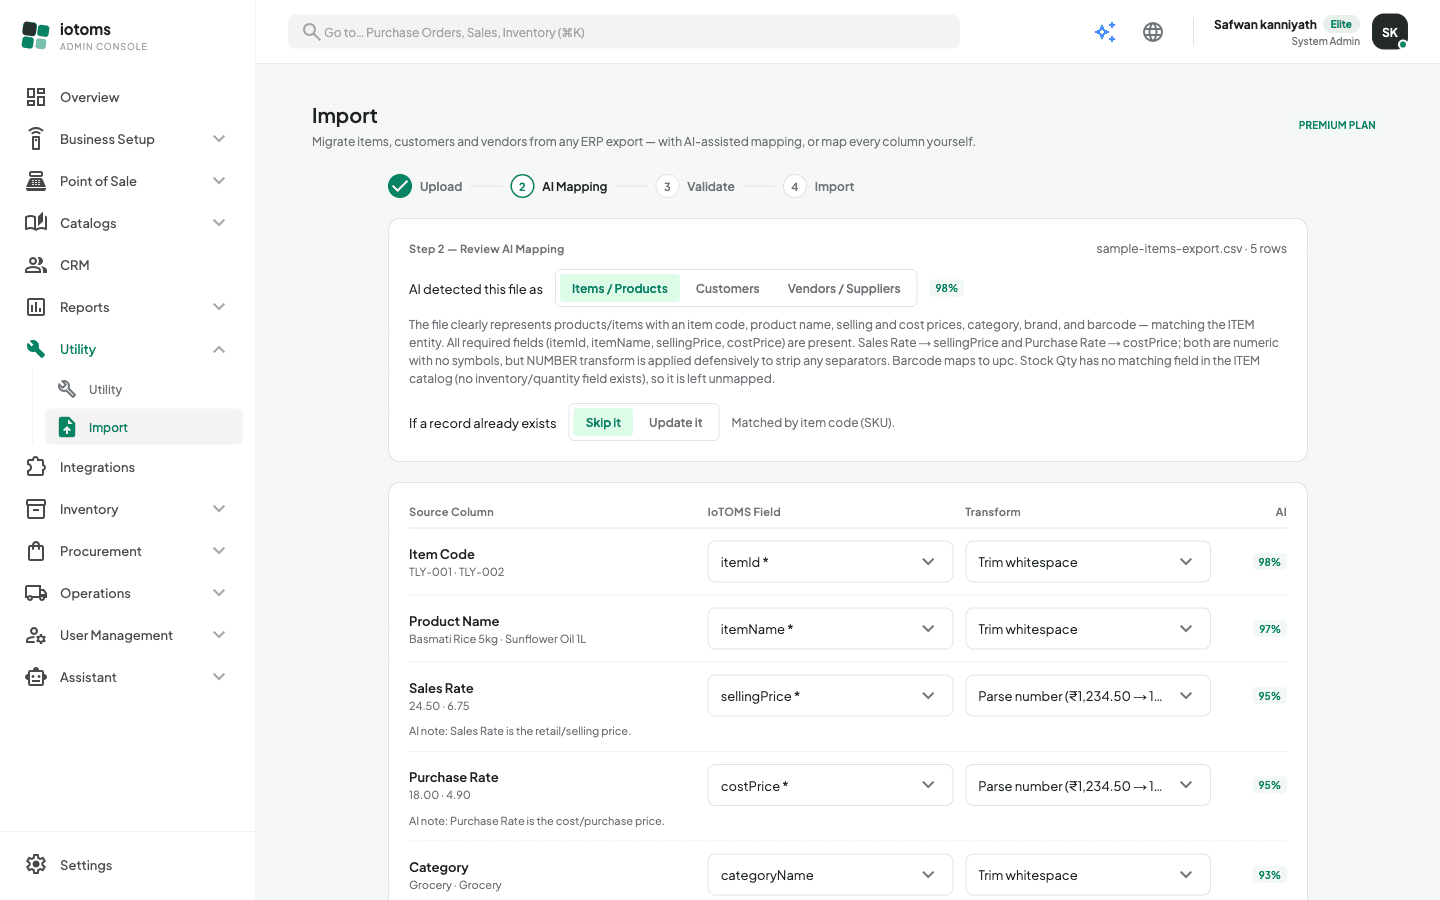
Task: Click the Operations truck icon
Action: click(36, 593)
